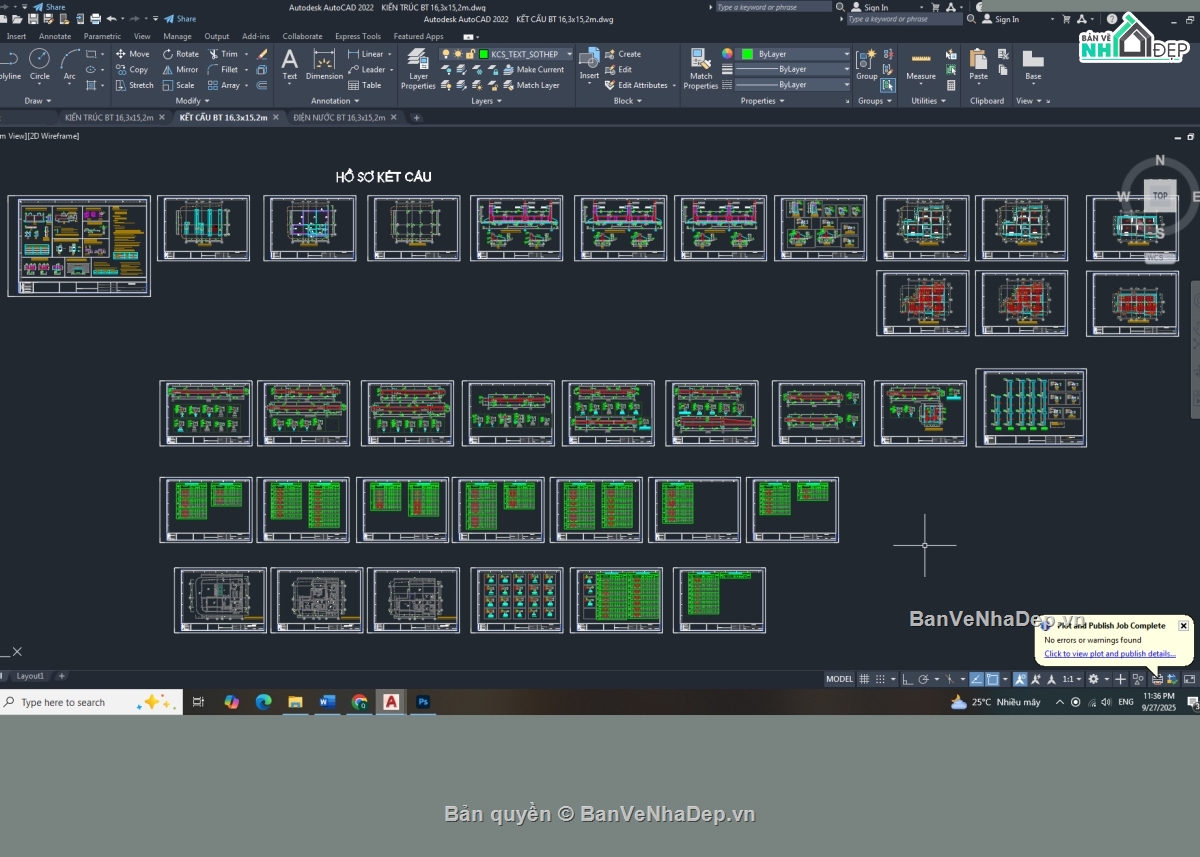Select the Circle drawing tool

tap(39, 63)
